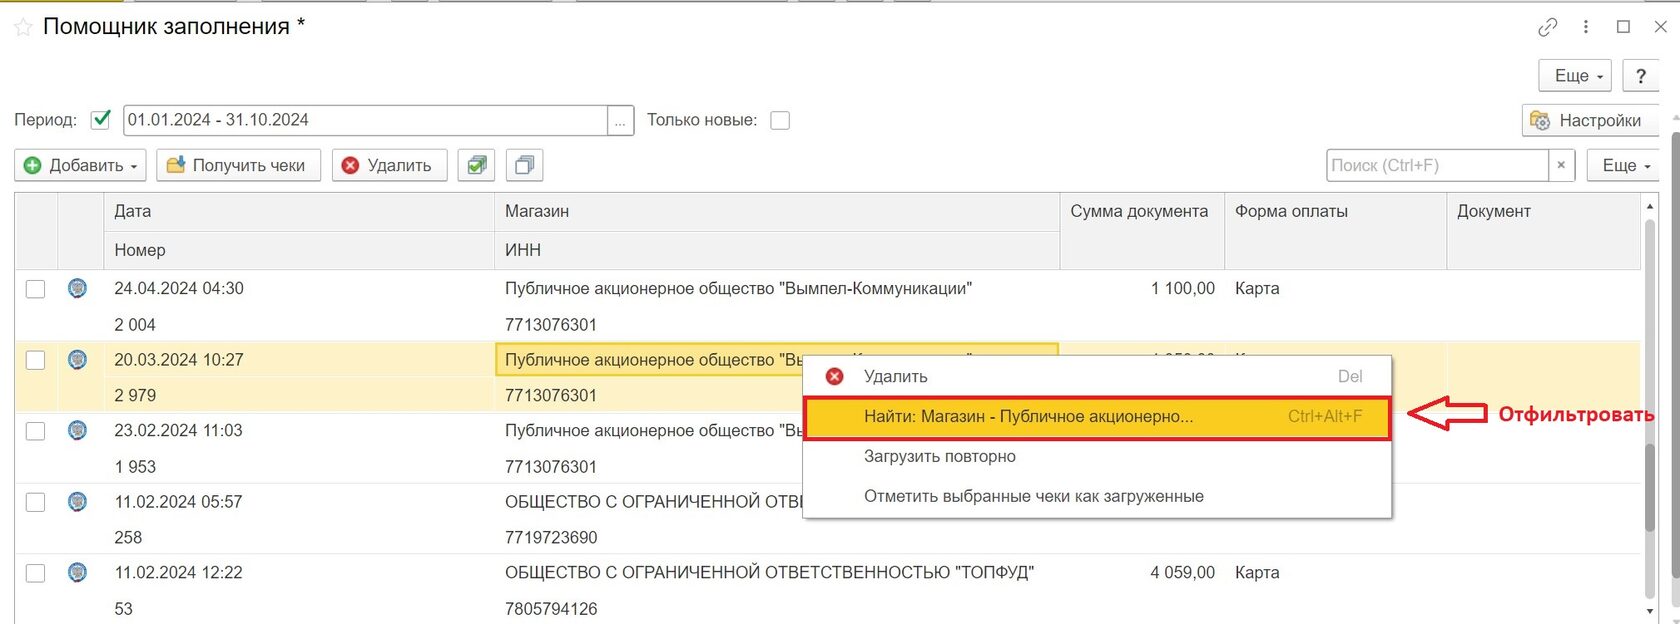Click the favorite star next to the form title

point(23,27)
